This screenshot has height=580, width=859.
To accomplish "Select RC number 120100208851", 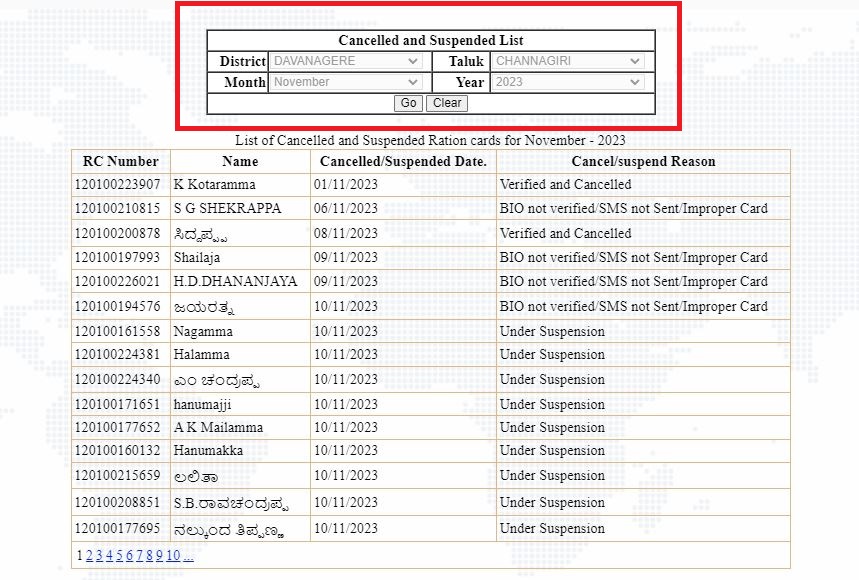I will 117,502.
